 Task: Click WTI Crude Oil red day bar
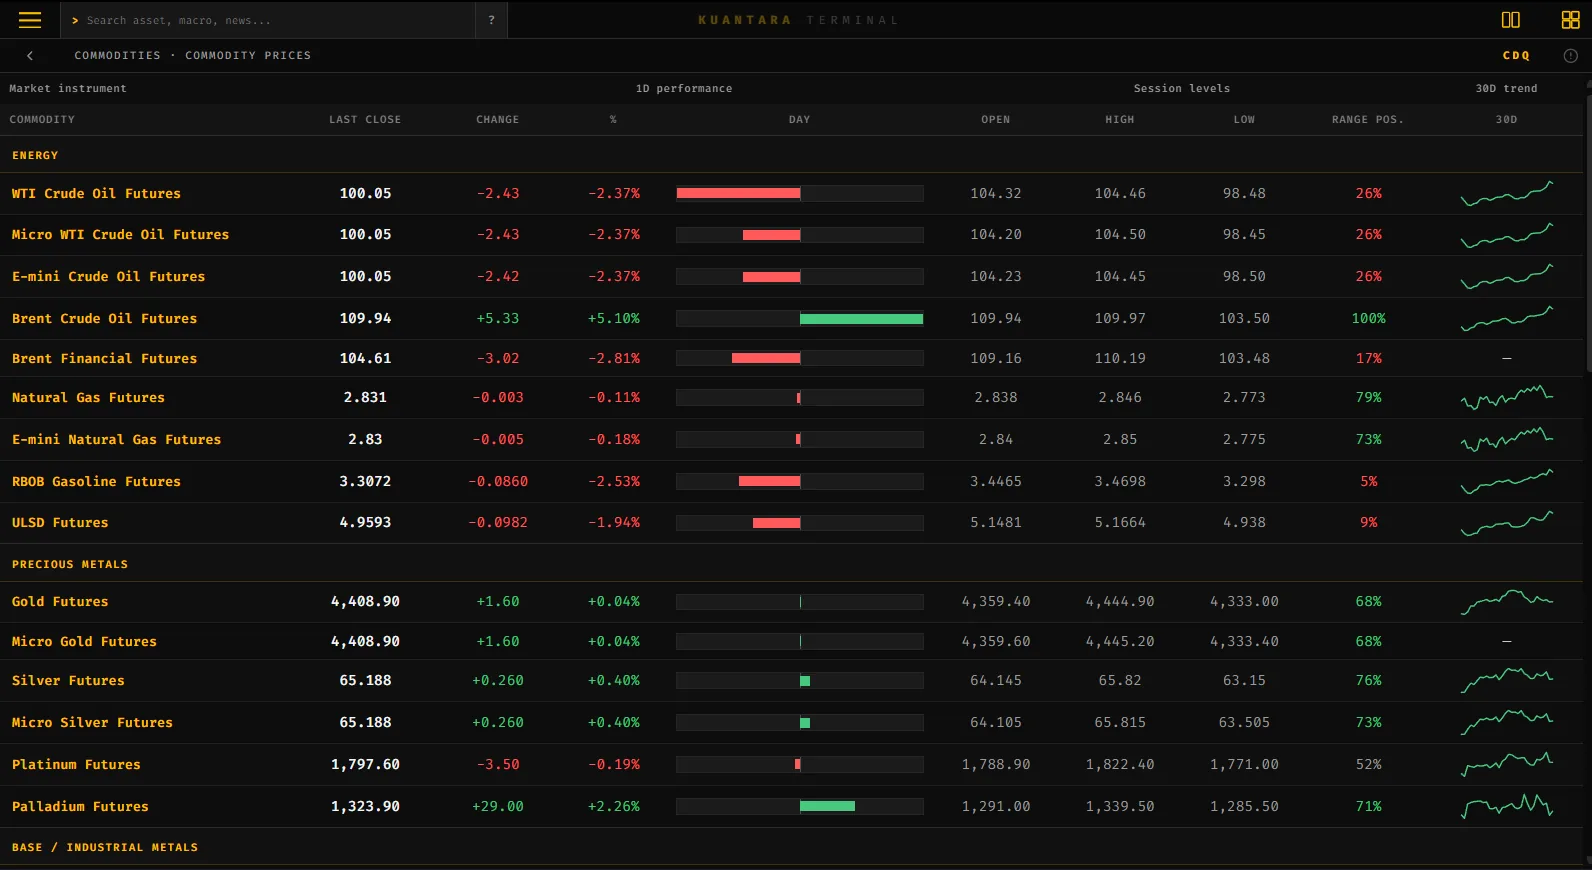click(x=739, y=194)
